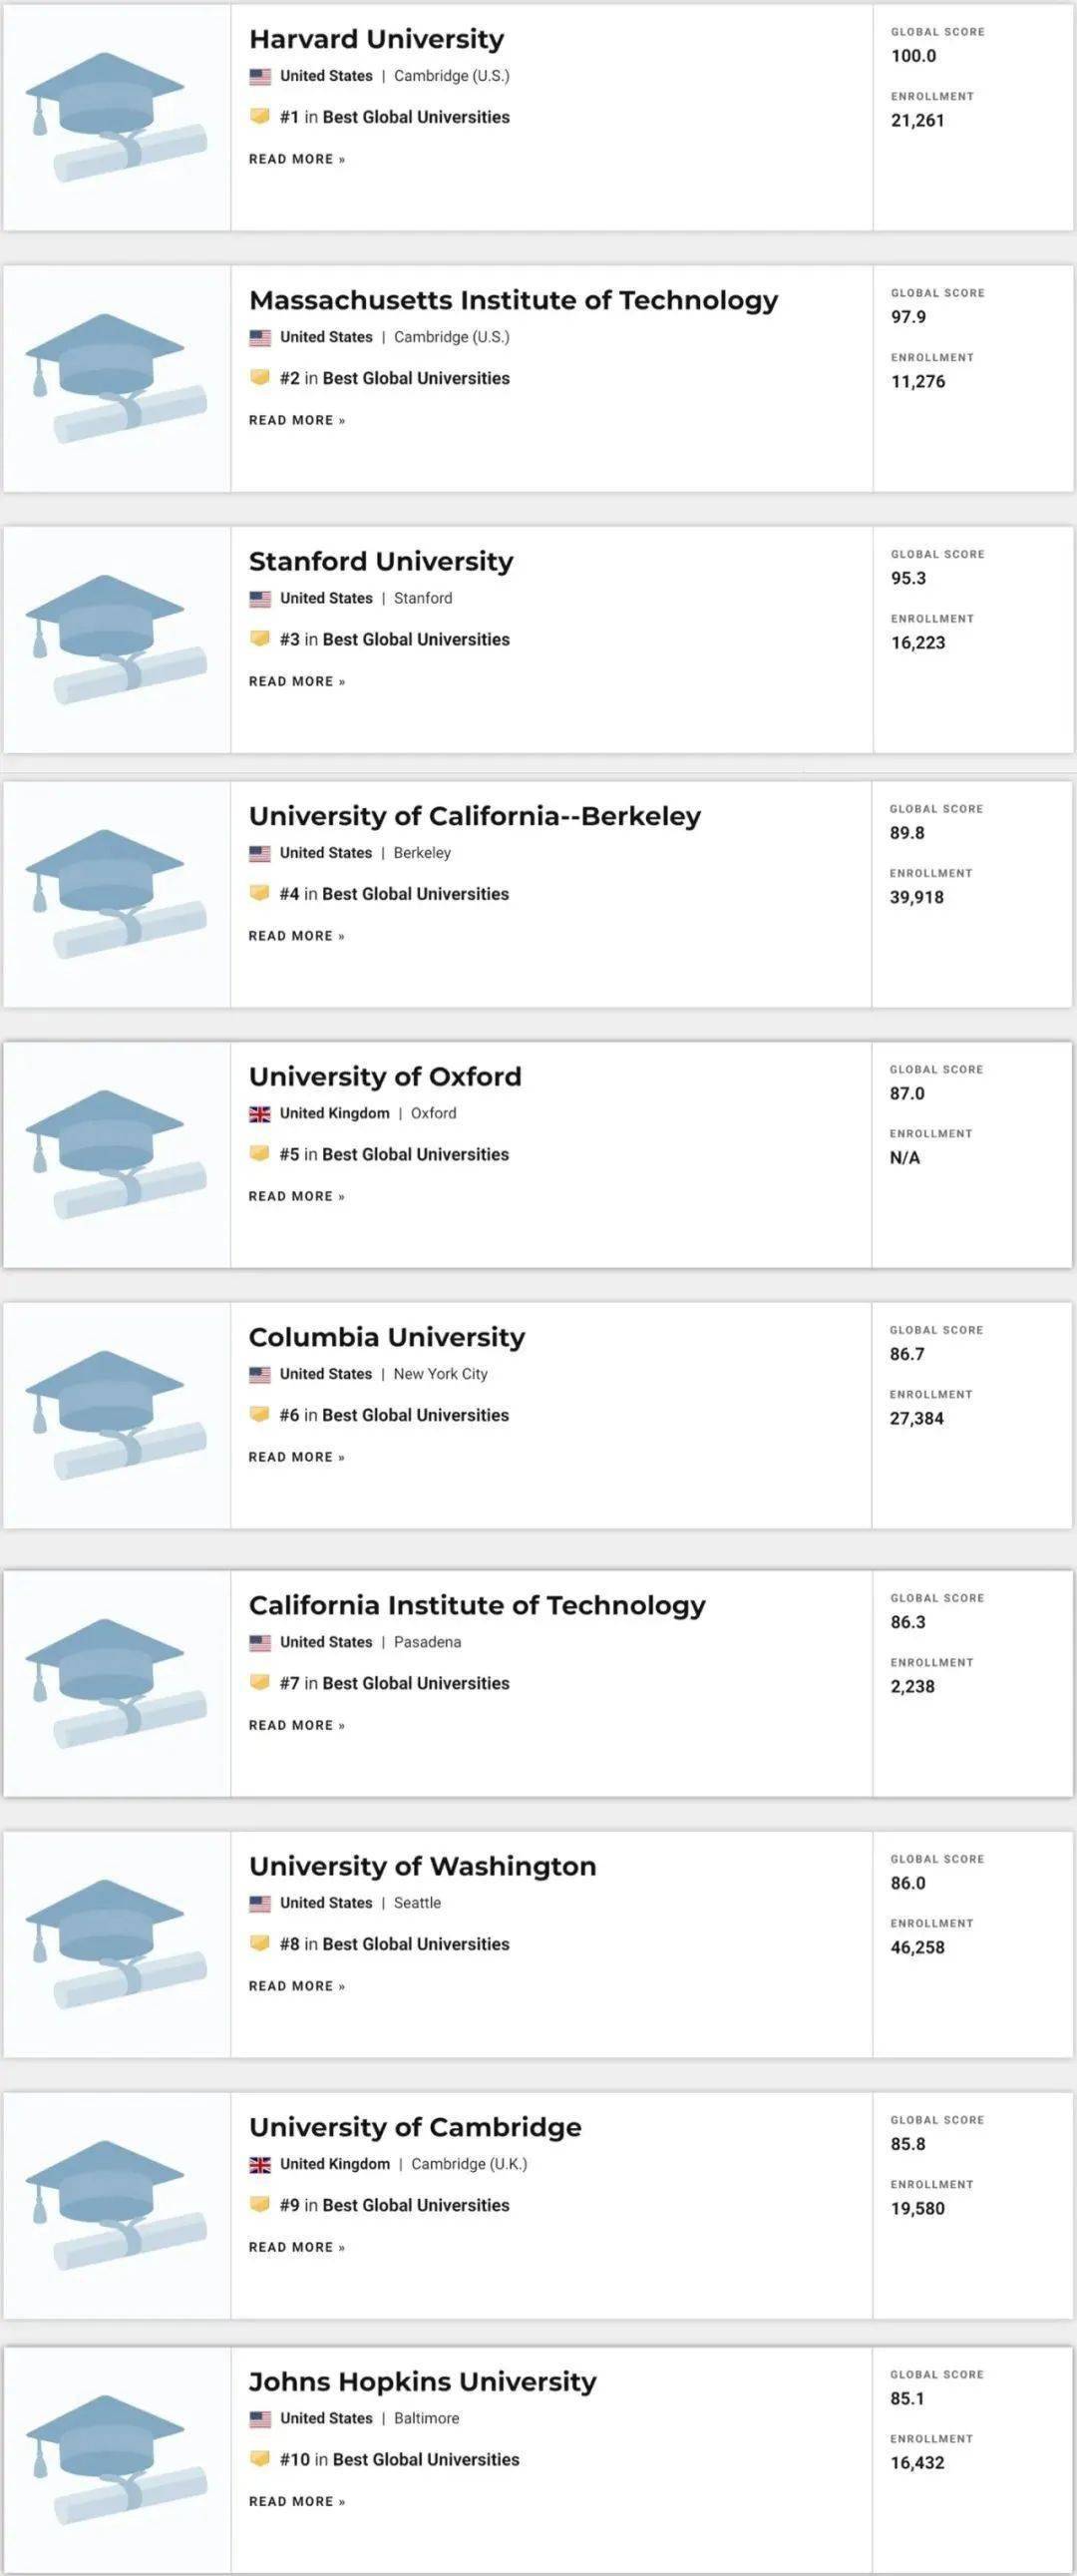Click the UK flag icon under University of Oxford
The image size is (1077, 2576).
[x=260, y=1114]
